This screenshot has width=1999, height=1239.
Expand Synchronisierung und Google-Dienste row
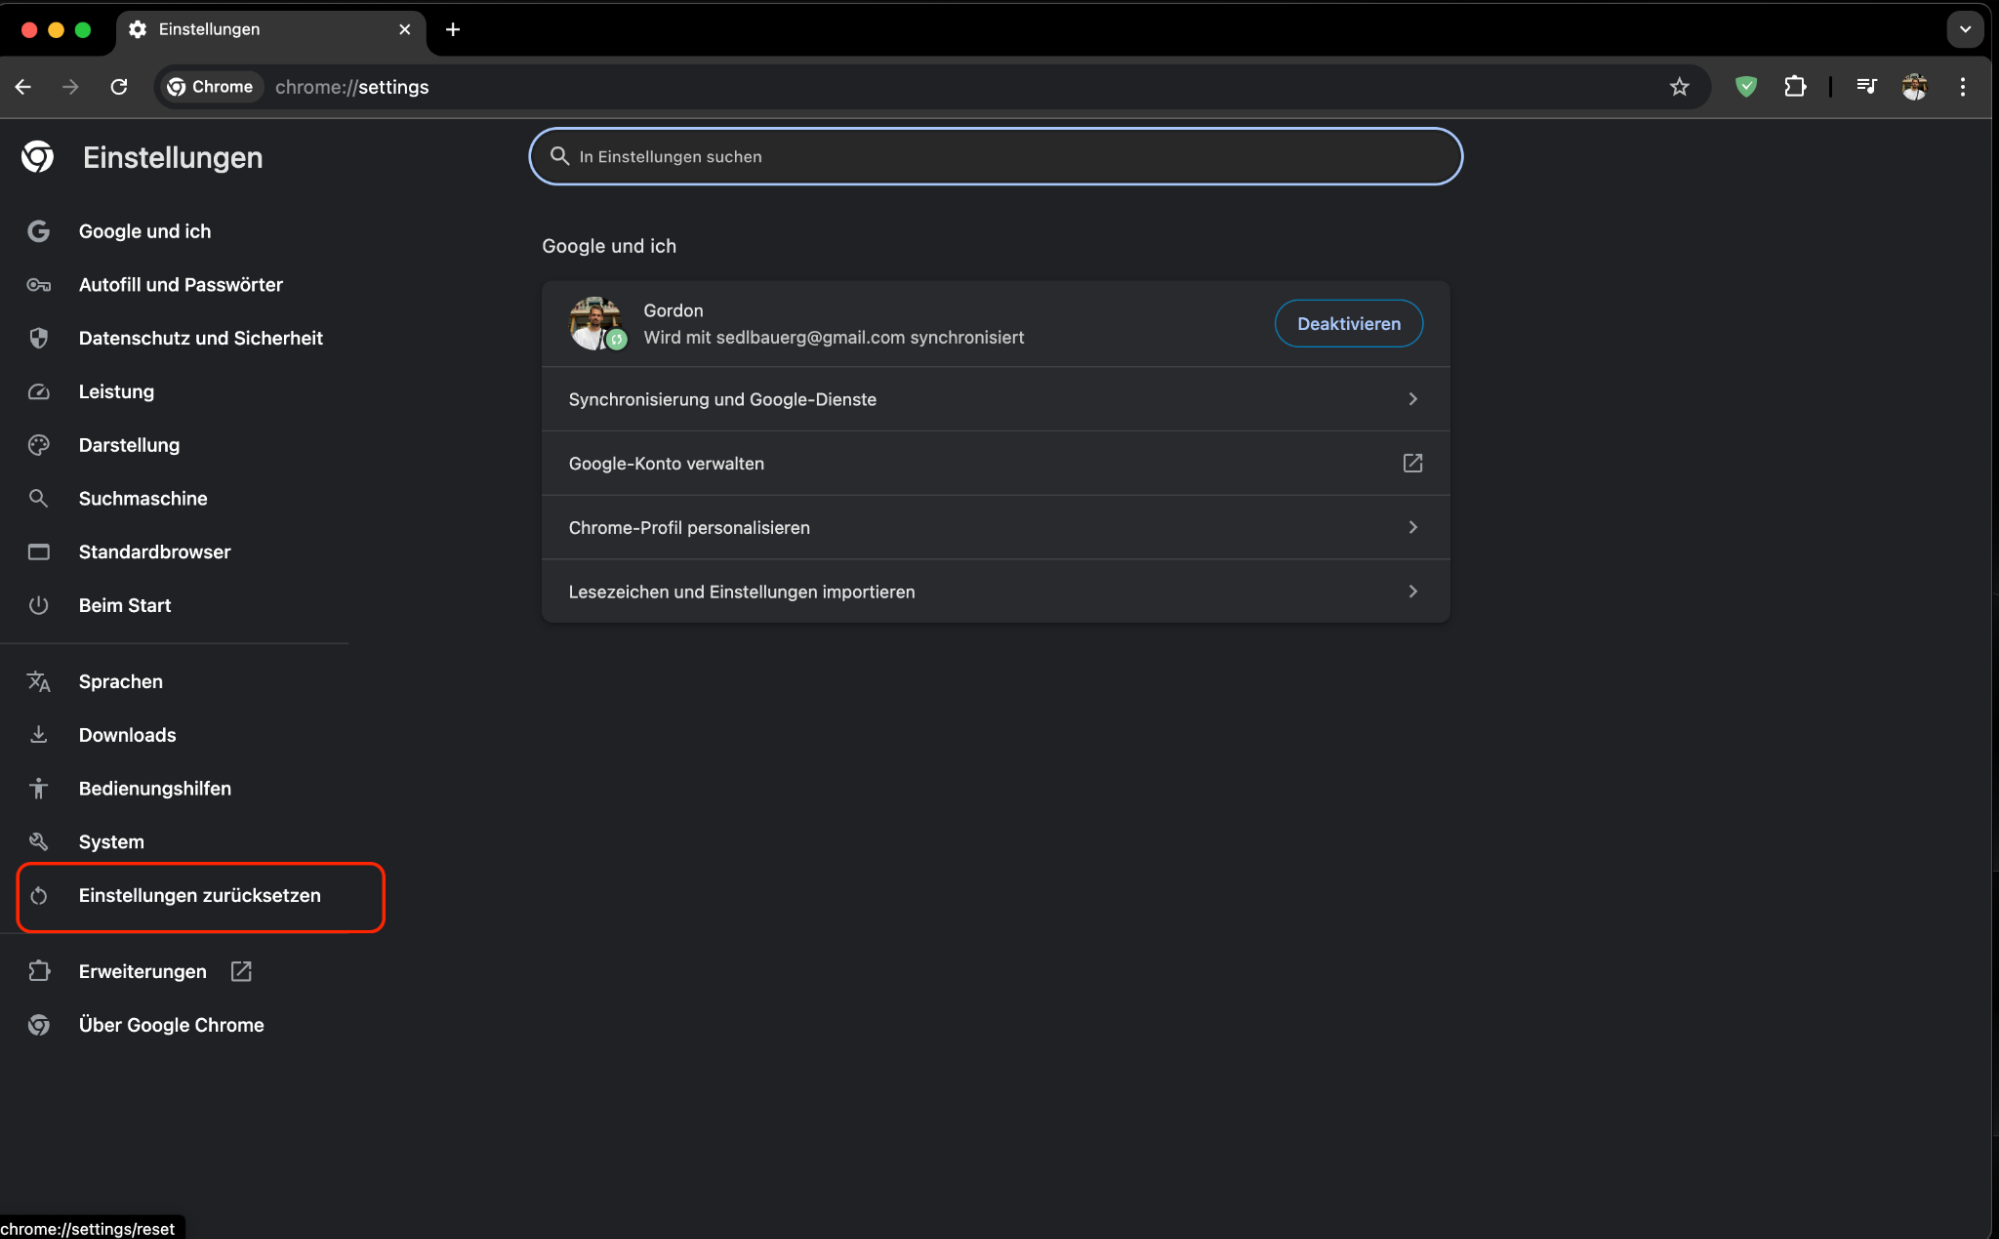994,399
